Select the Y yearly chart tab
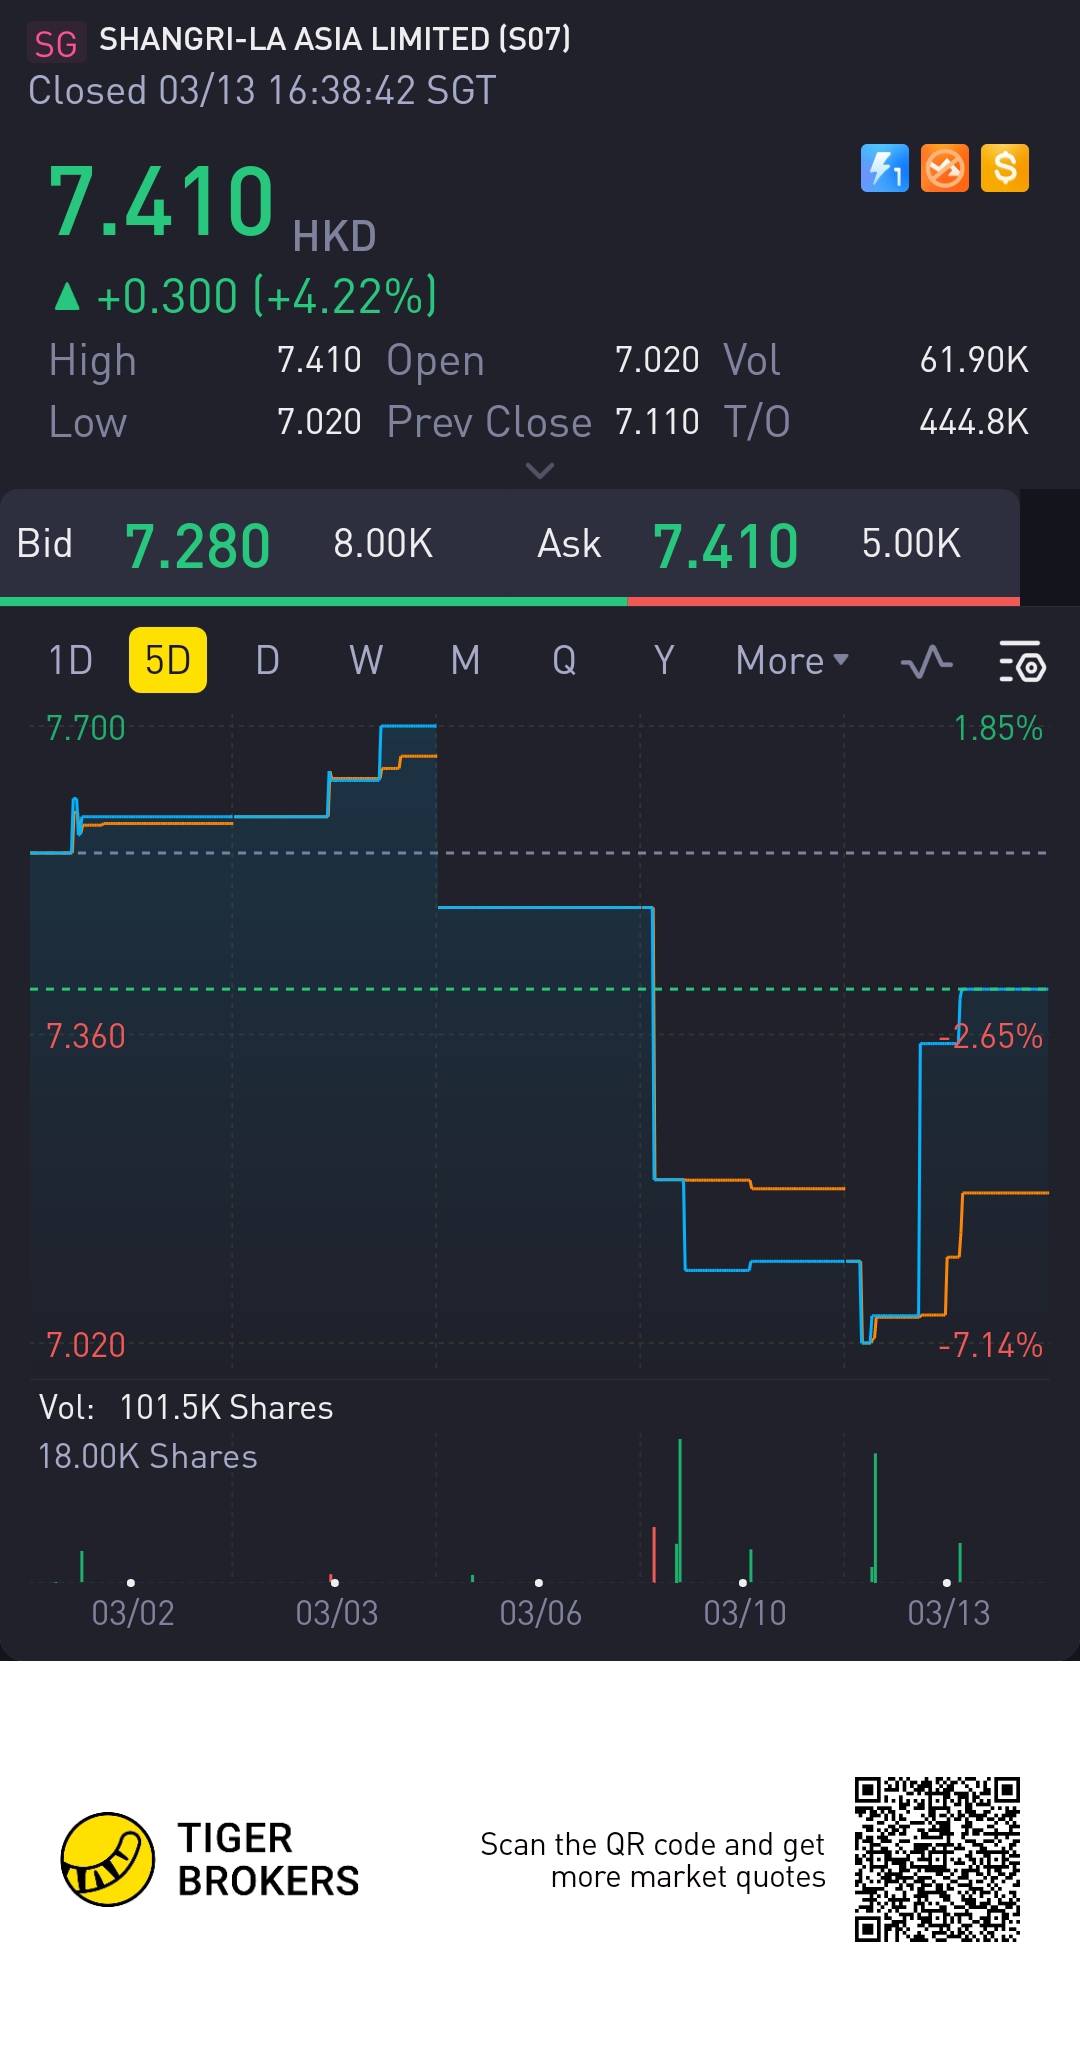 663,661
